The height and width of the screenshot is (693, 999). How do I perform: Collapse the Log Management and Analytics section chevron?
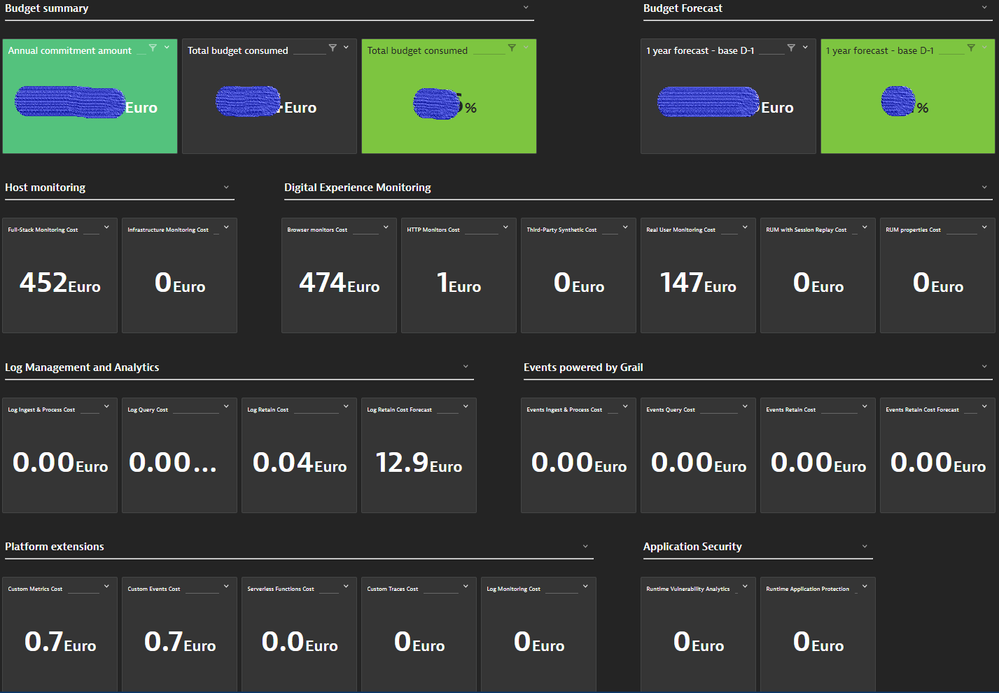(x=466, y=367)
